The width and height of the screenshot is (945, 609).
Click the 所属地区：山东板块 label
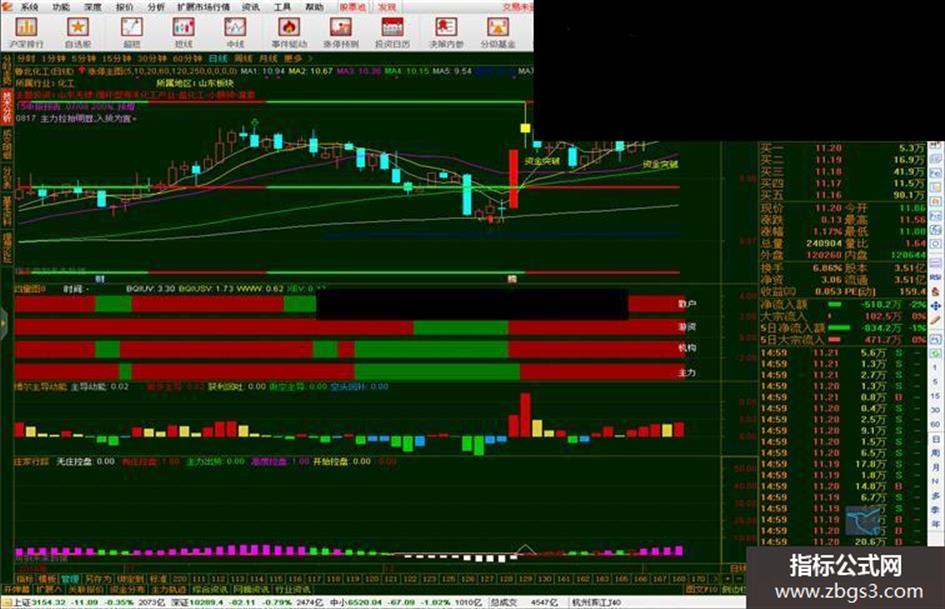pyautogui.click(x=195, y=83)
